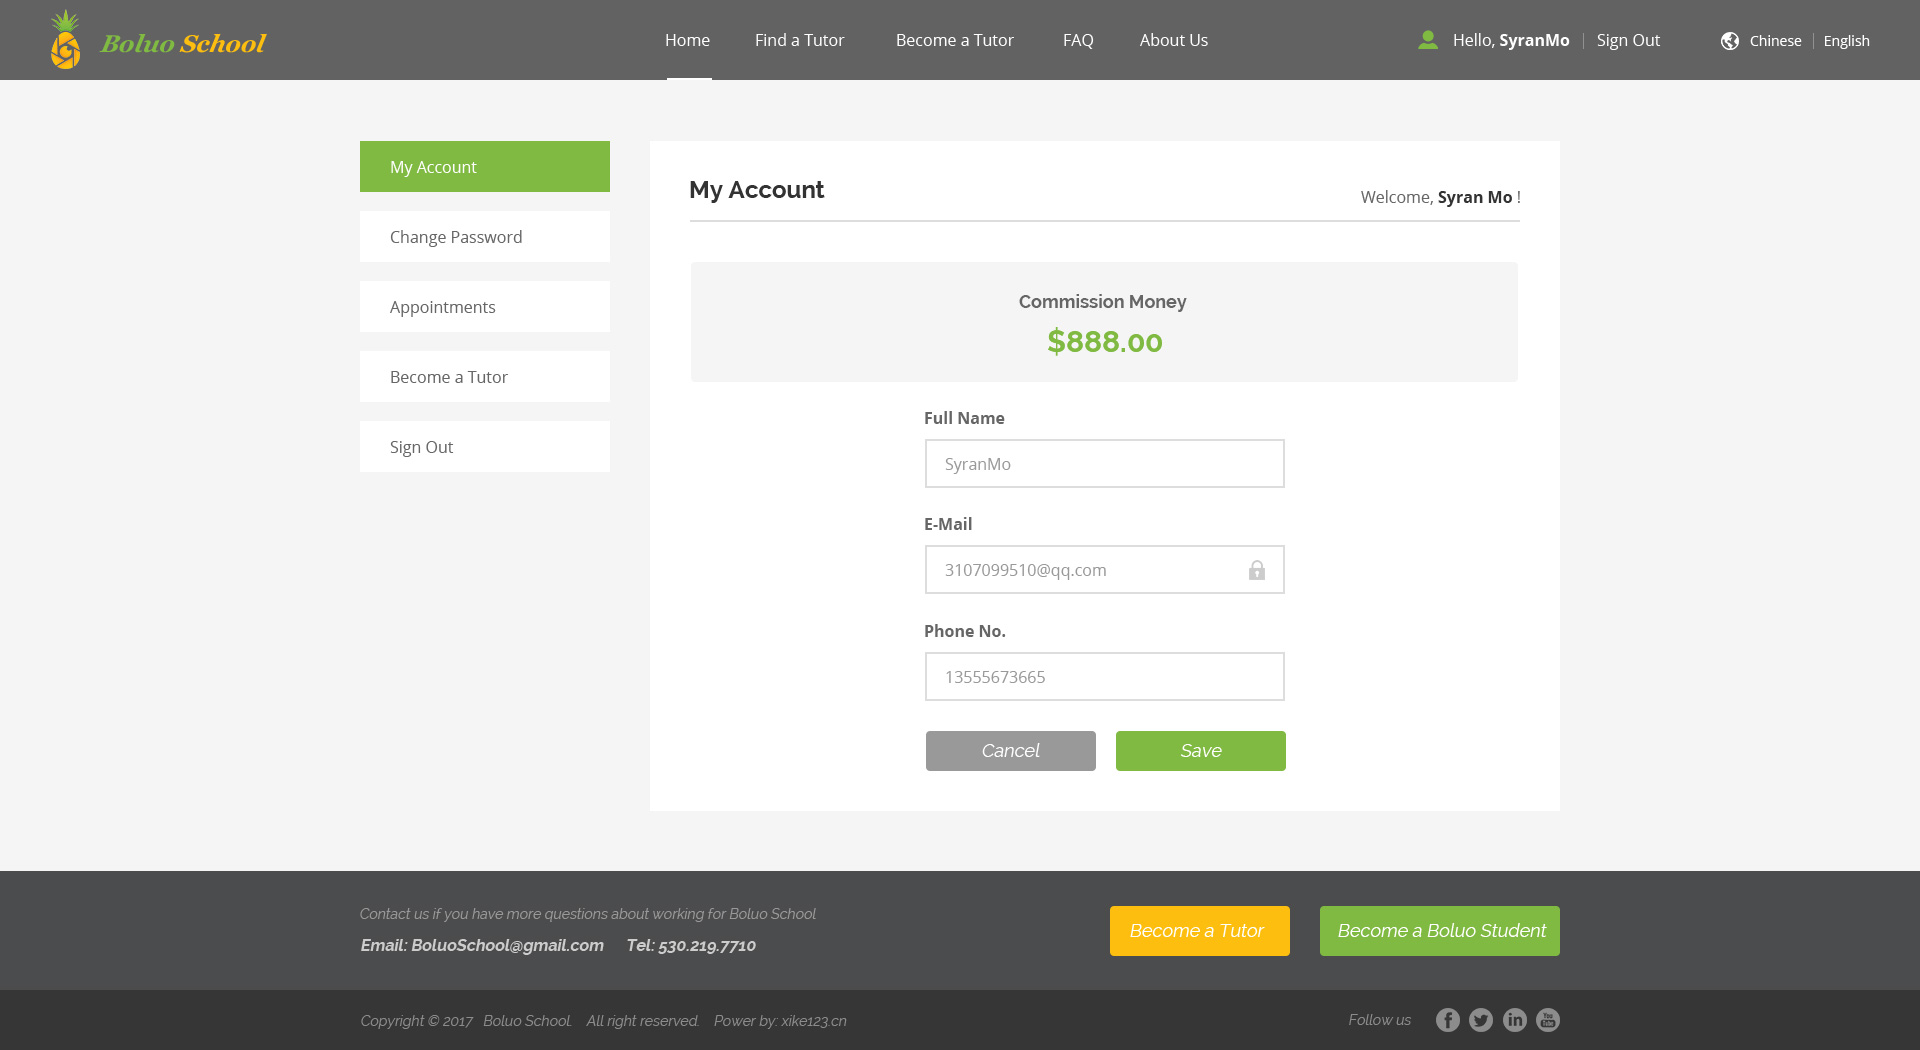The height and width of the screenshot is (1050, 1920).
Task: Open the Facebook page from footer
Action: click(x=1447, y=1020)
